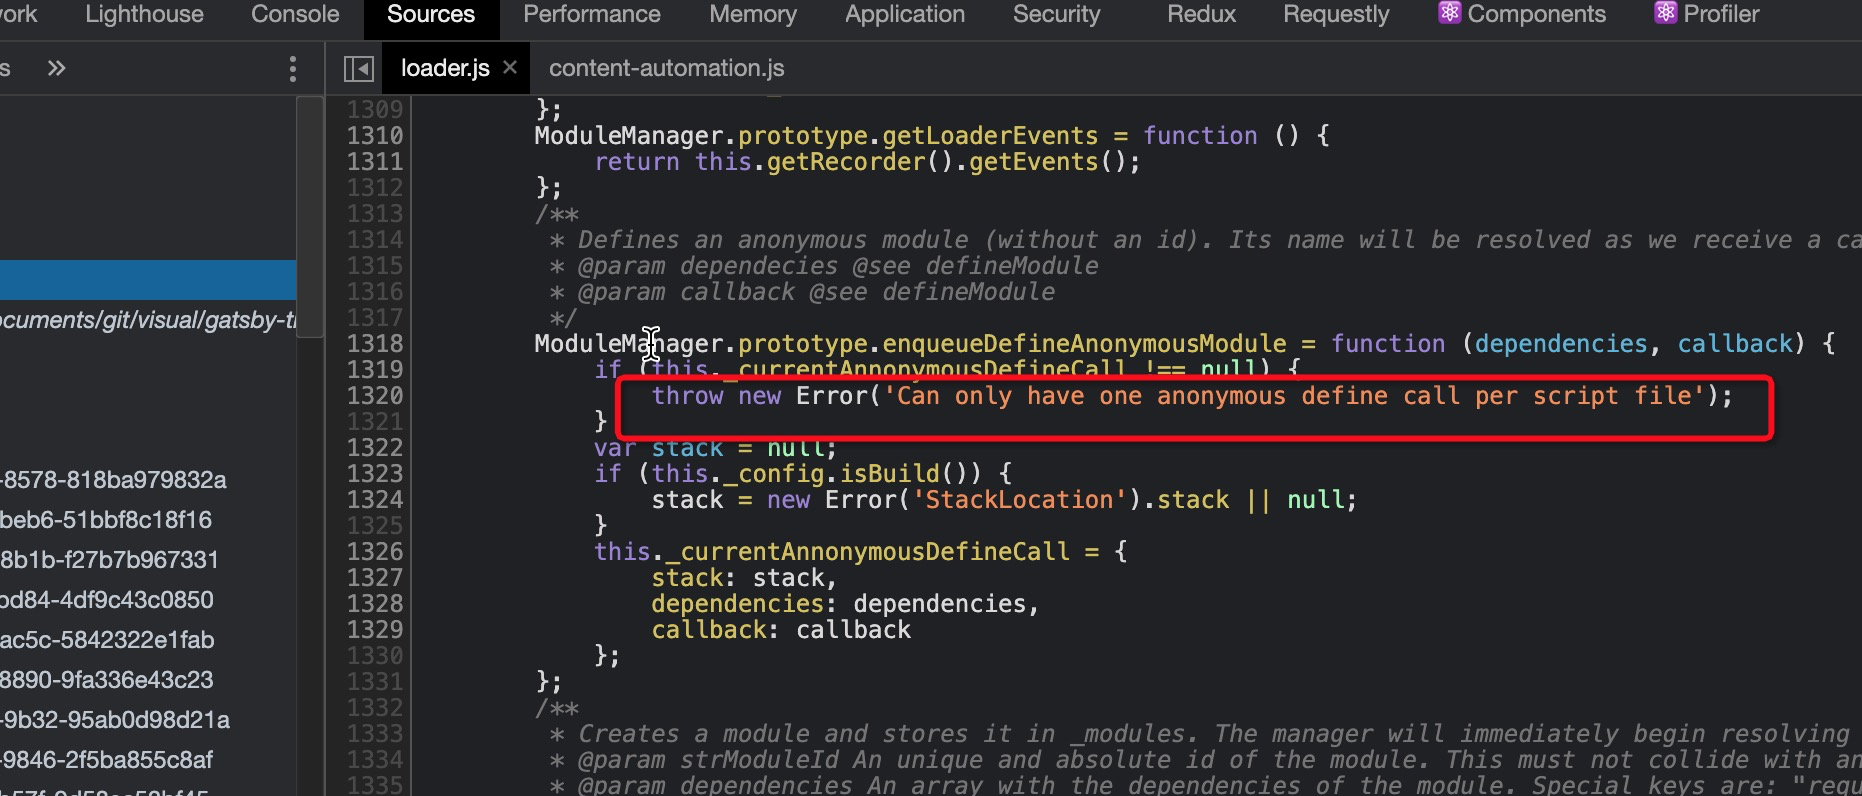This screenshot has height=796, width=1862.
Task: Open the React Components tab
Action: 1522,14
